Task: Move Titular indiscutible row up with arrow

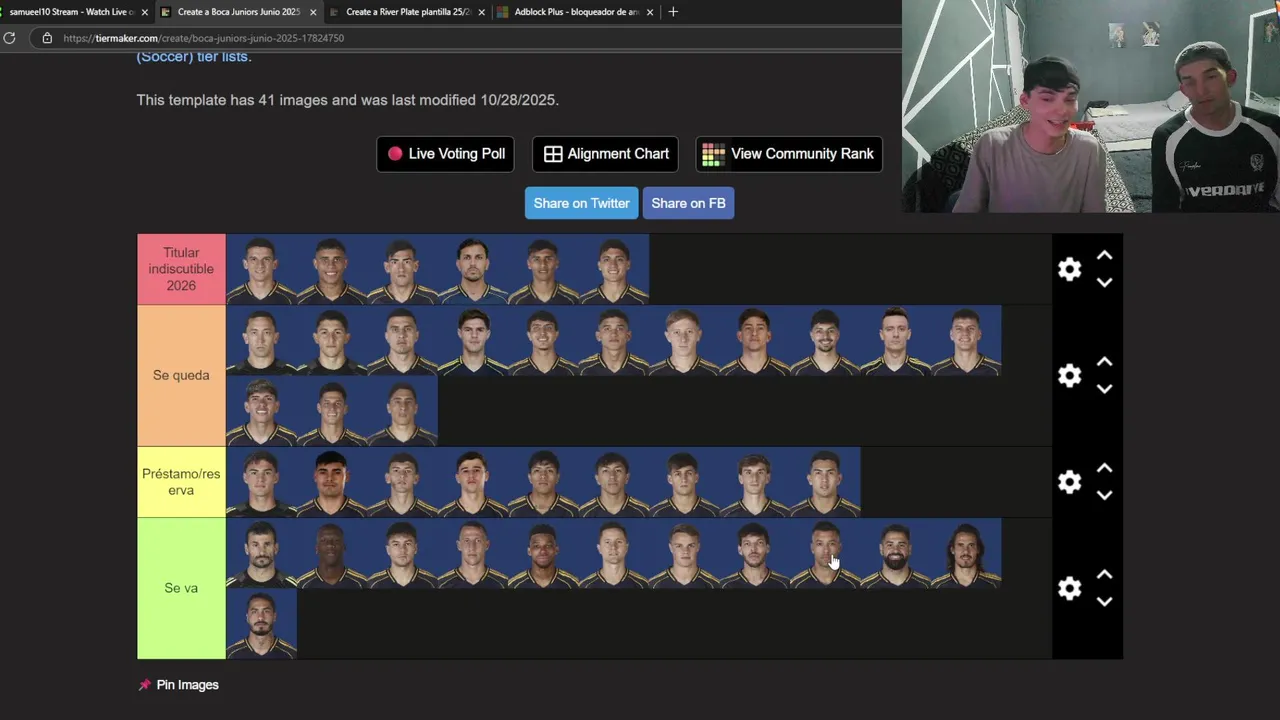Action: coord(1104,256)
